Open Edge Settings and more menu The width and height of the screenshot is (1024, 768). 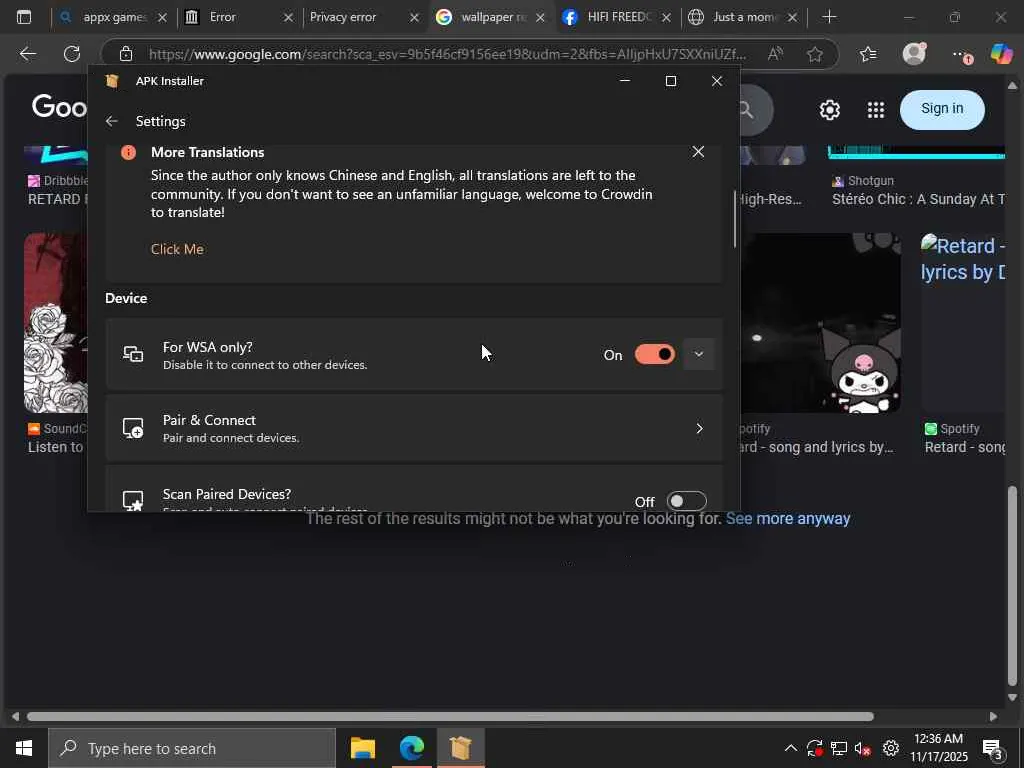click(x=960, y=55)
